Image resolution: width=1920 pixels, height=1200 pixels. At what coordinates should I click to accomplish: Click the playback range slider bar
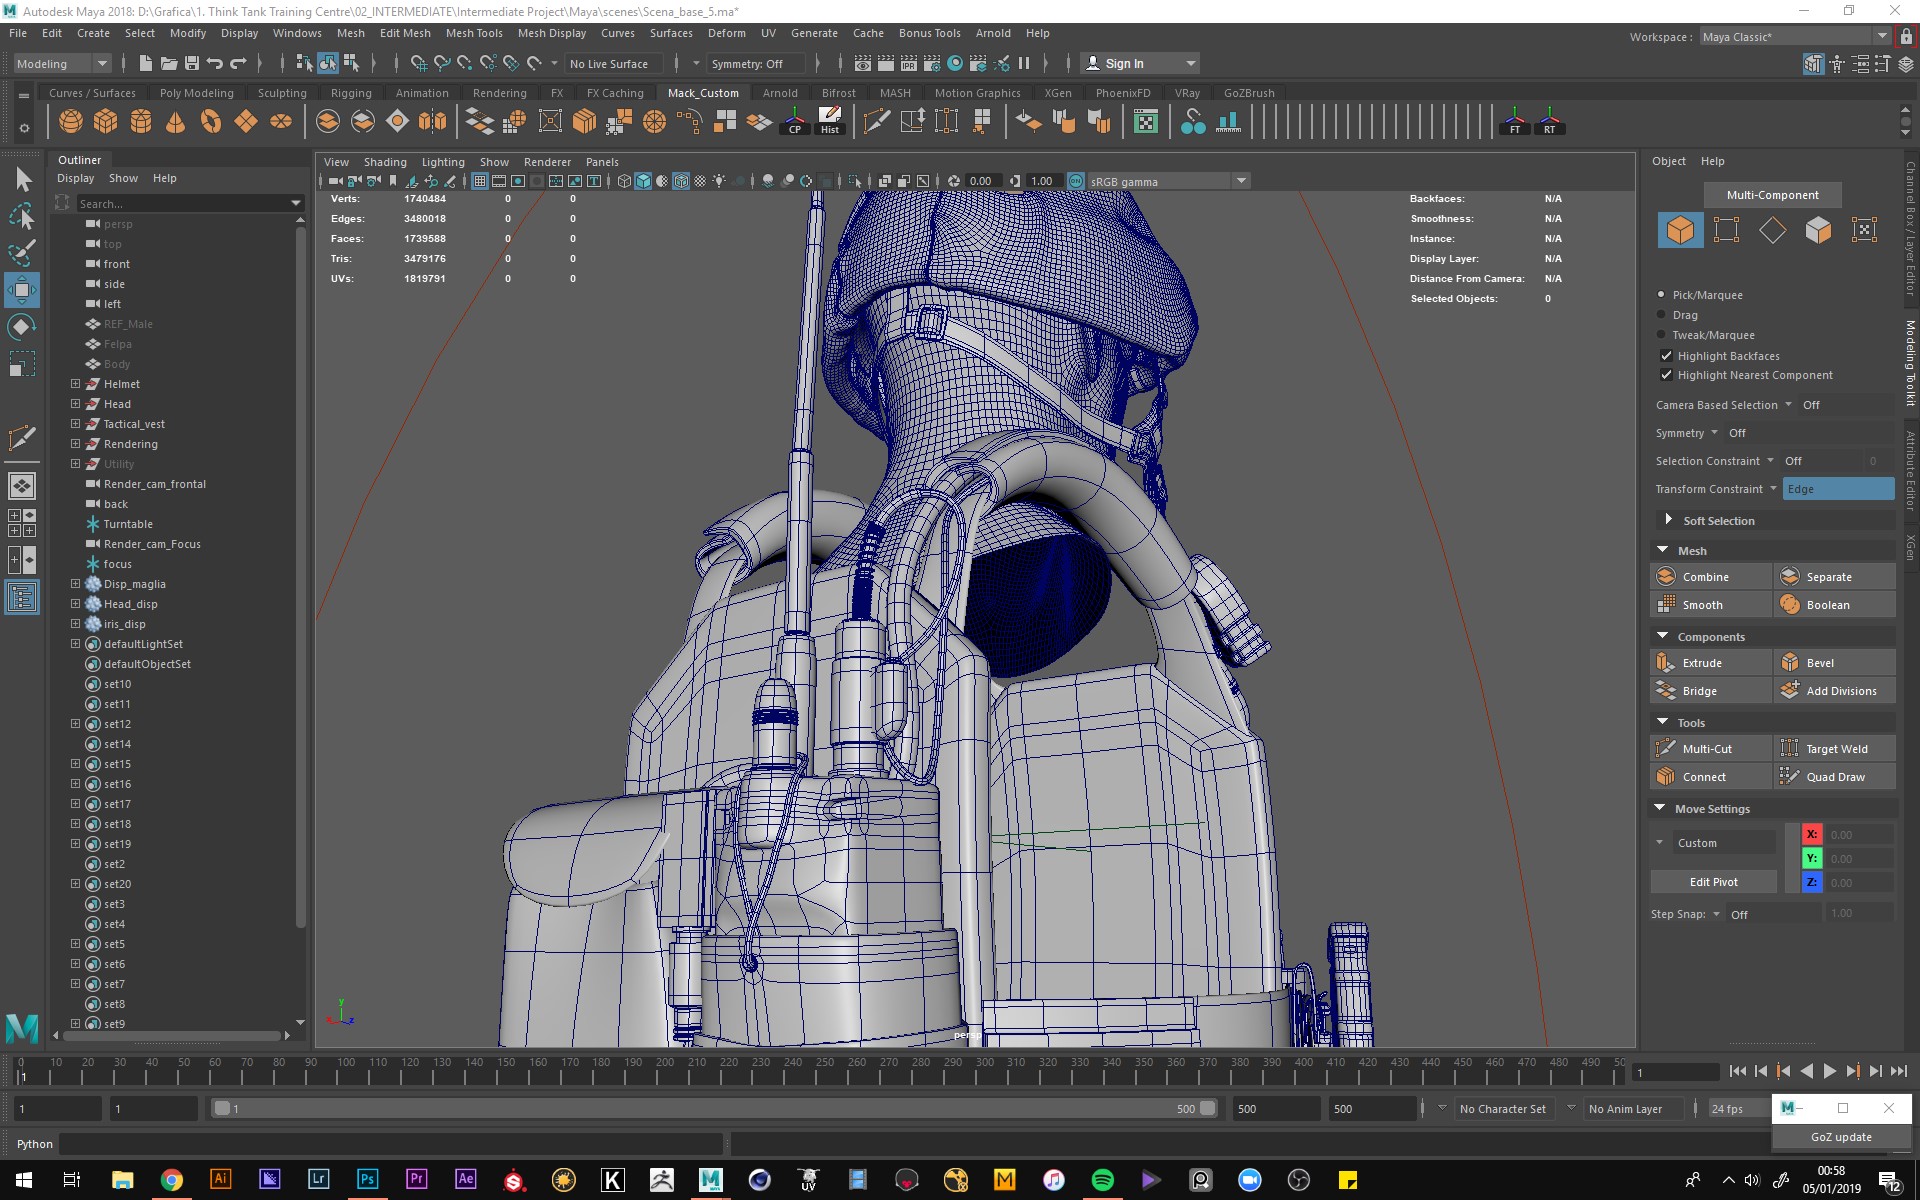714,1108
